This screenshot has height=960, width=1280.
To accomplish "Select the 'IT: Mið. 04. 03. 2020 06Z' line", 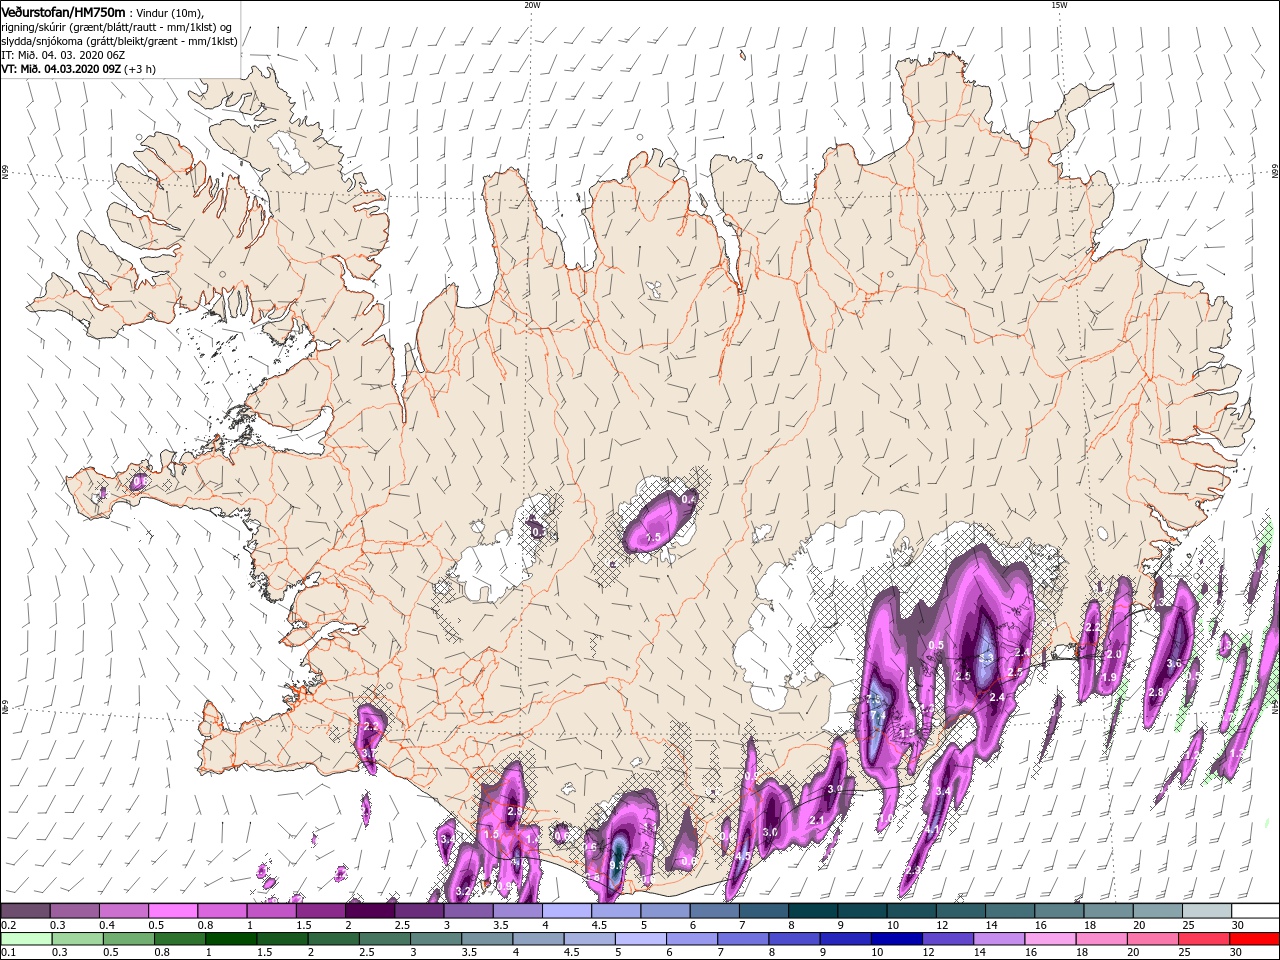I will 62,55.
